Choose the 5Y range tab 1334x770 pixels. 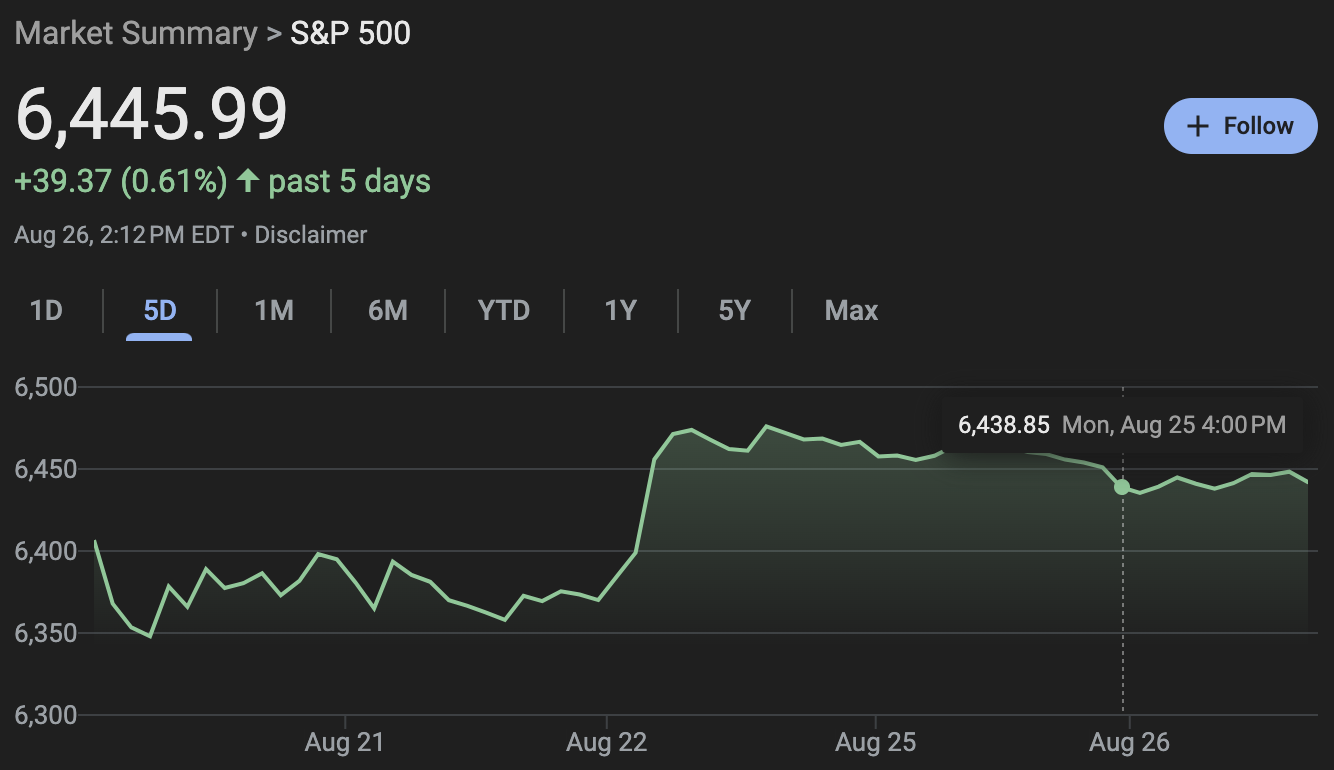734,311
